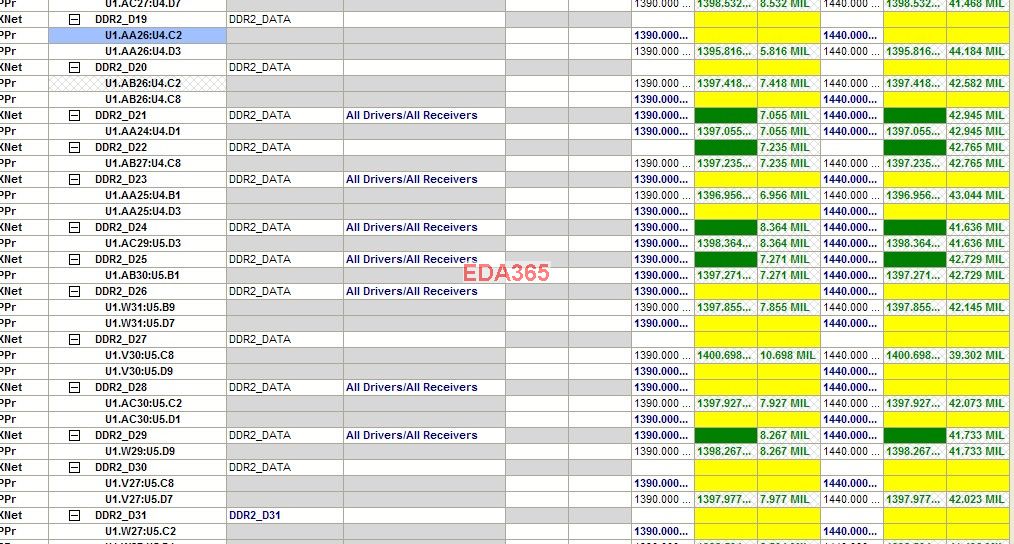Collapse the DDR2_D25 net group
This screenshot has width=1014, height=544.
[74, 259]
